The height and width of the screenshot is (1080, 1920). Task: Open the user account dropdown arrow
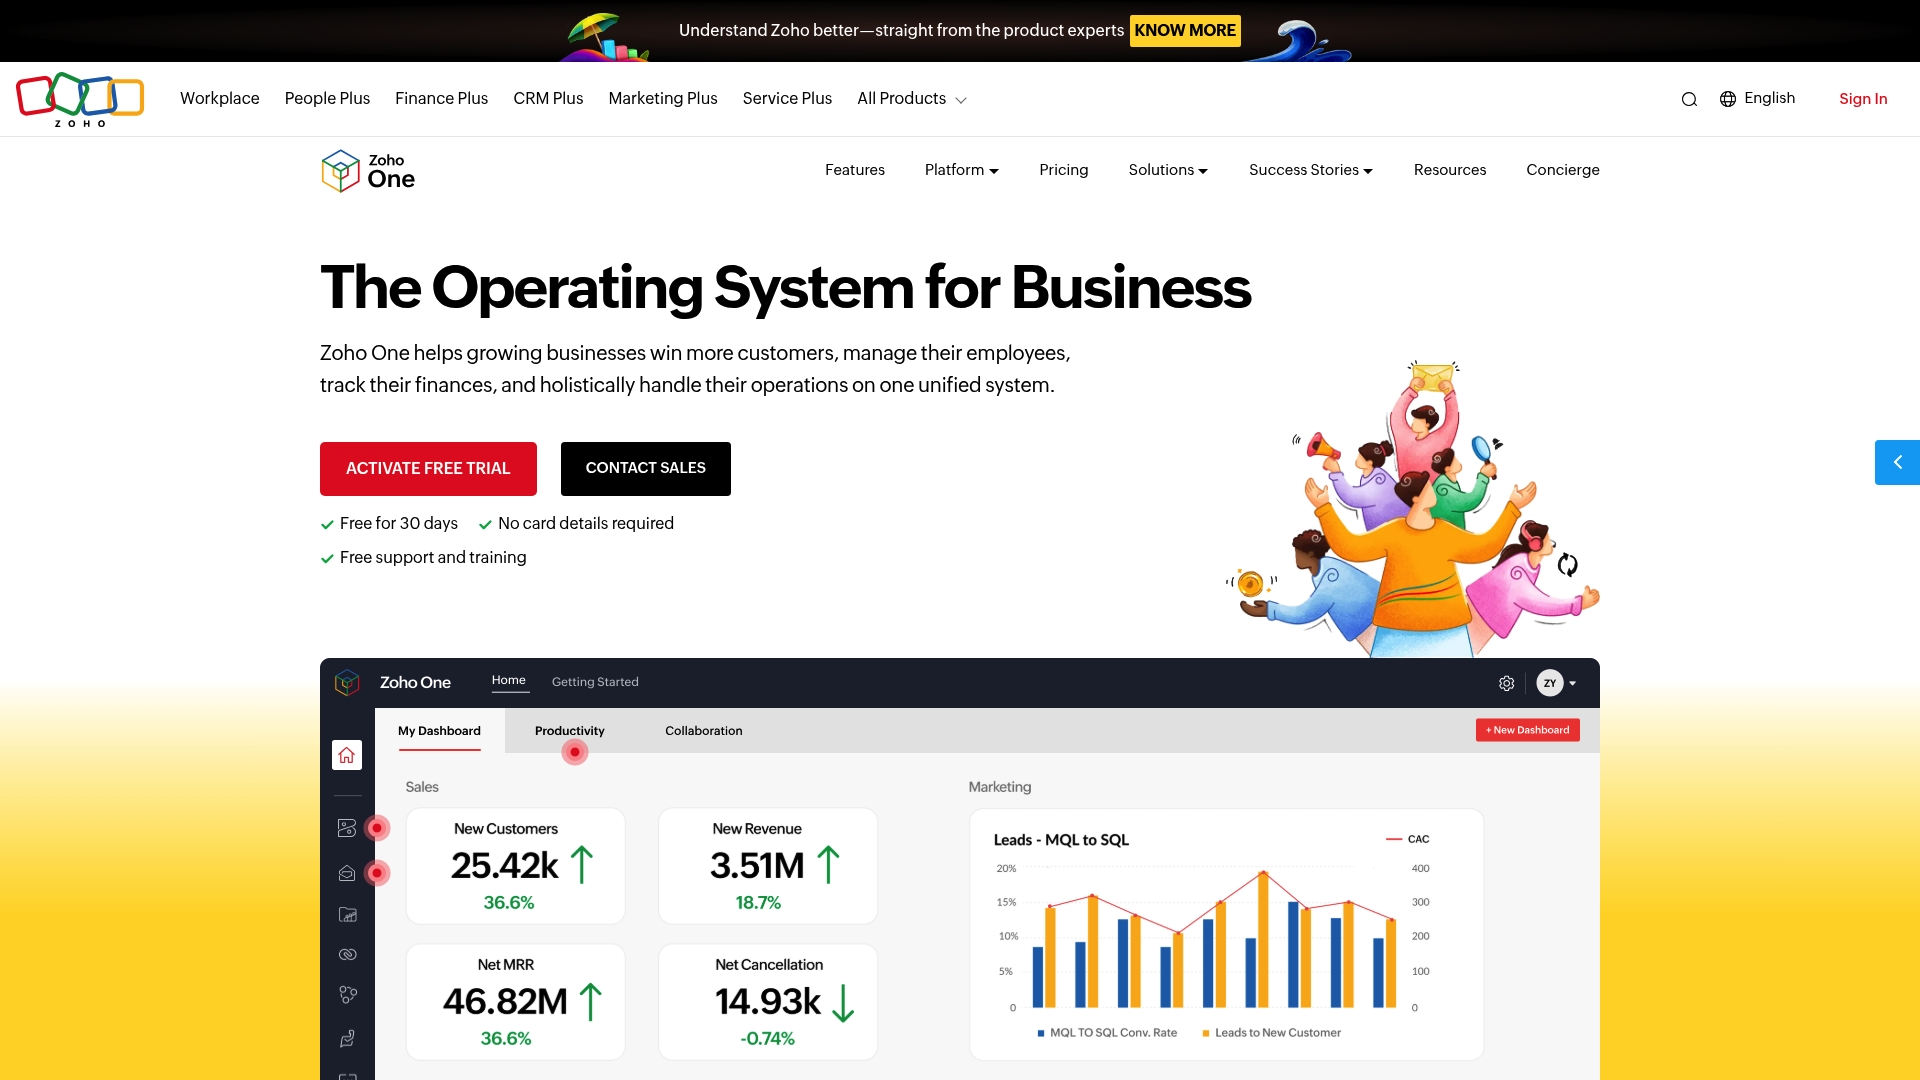[x=1573, y=684]
